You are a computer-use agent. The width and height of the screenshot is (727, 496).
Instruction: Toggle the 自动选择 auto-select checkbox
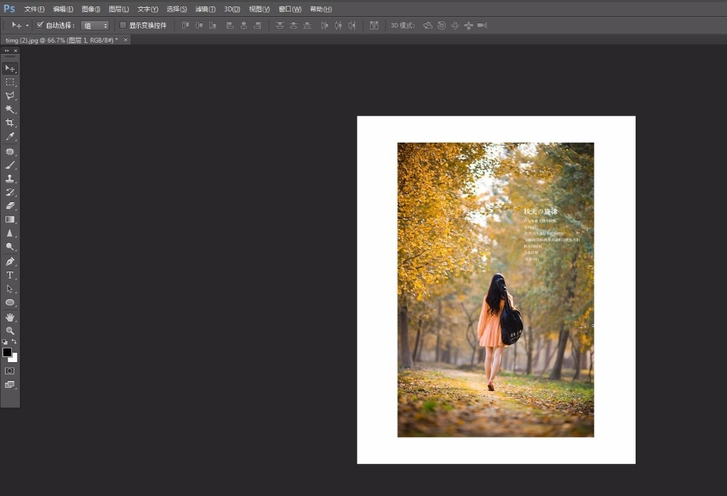coord(40,25)
